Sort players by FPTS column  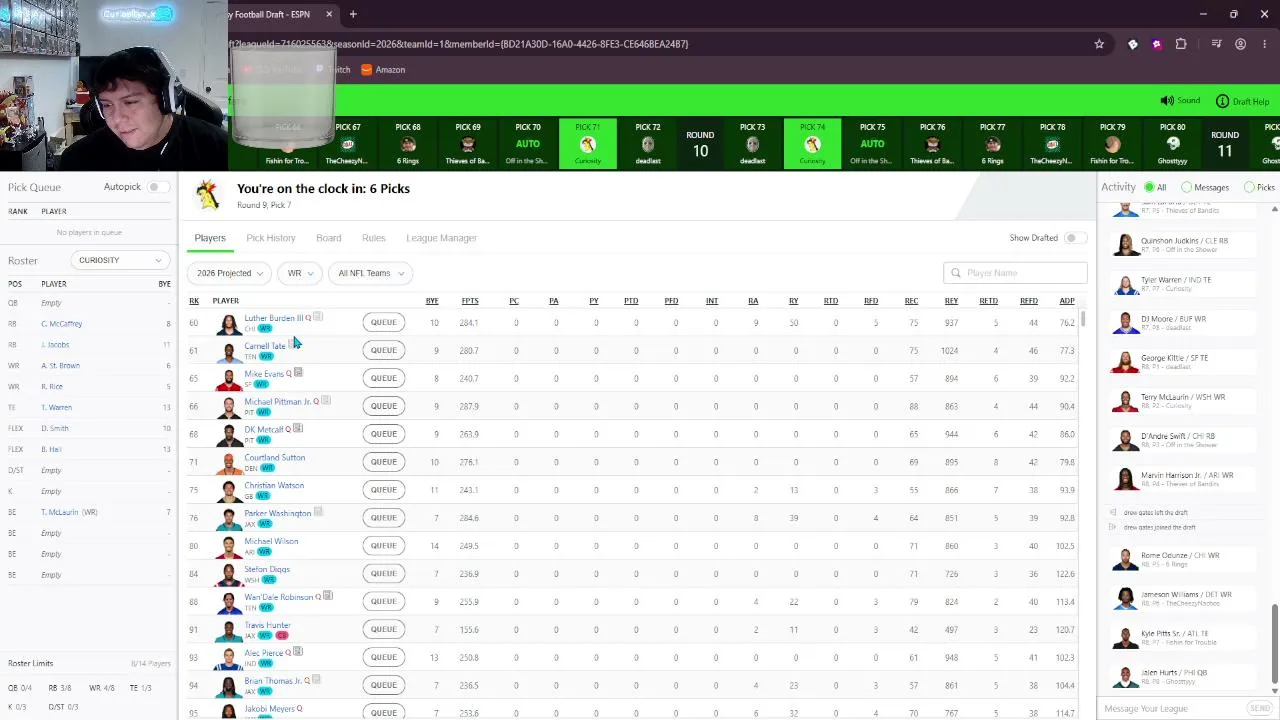click(x=469, y=301)
